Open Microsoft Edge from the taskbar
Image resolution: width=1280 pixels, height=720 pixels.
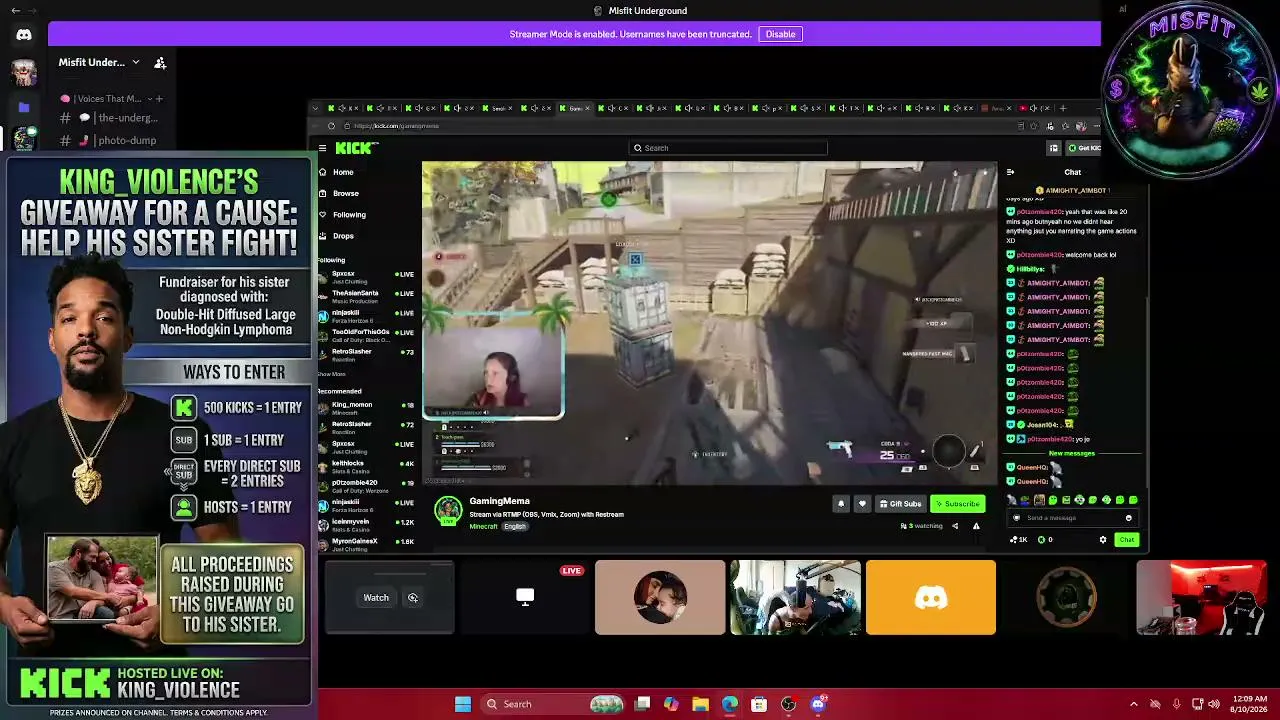pos(730,704)
